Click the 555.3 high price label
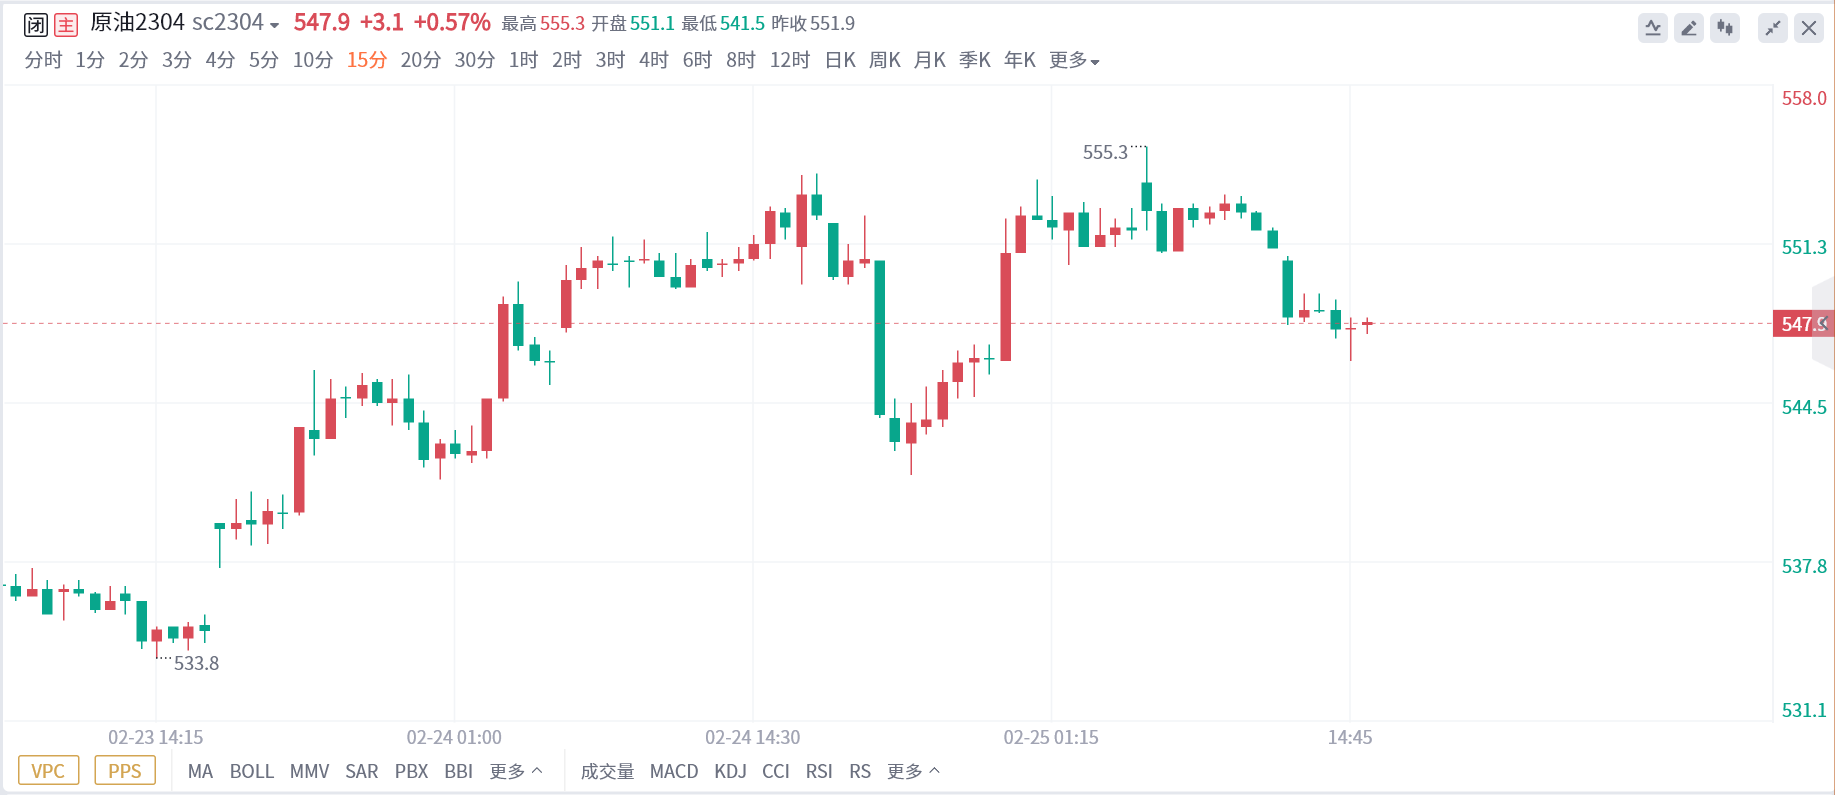This screenshot has width=1835, height=795. [1105, 152]
